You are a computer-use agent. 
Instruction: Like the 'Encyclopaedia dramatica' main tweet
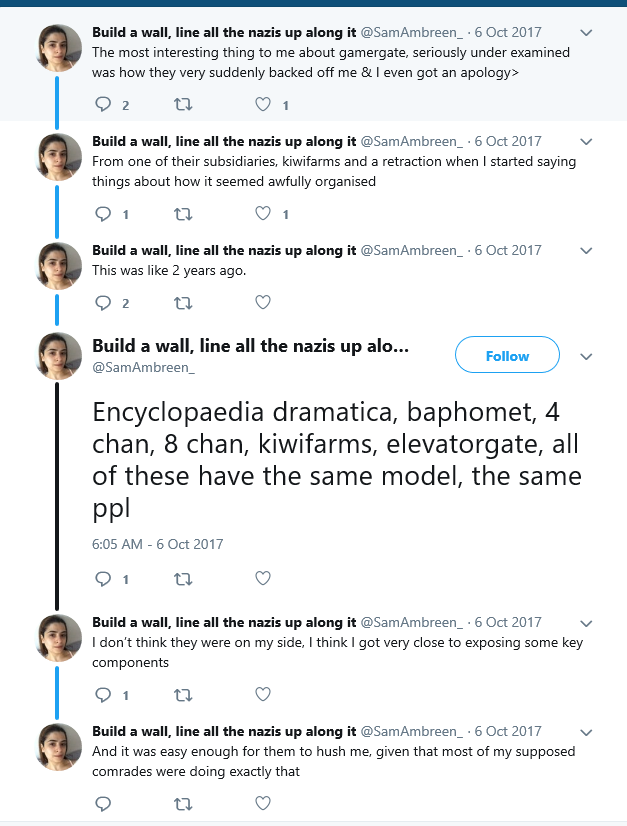pos(263,578)
